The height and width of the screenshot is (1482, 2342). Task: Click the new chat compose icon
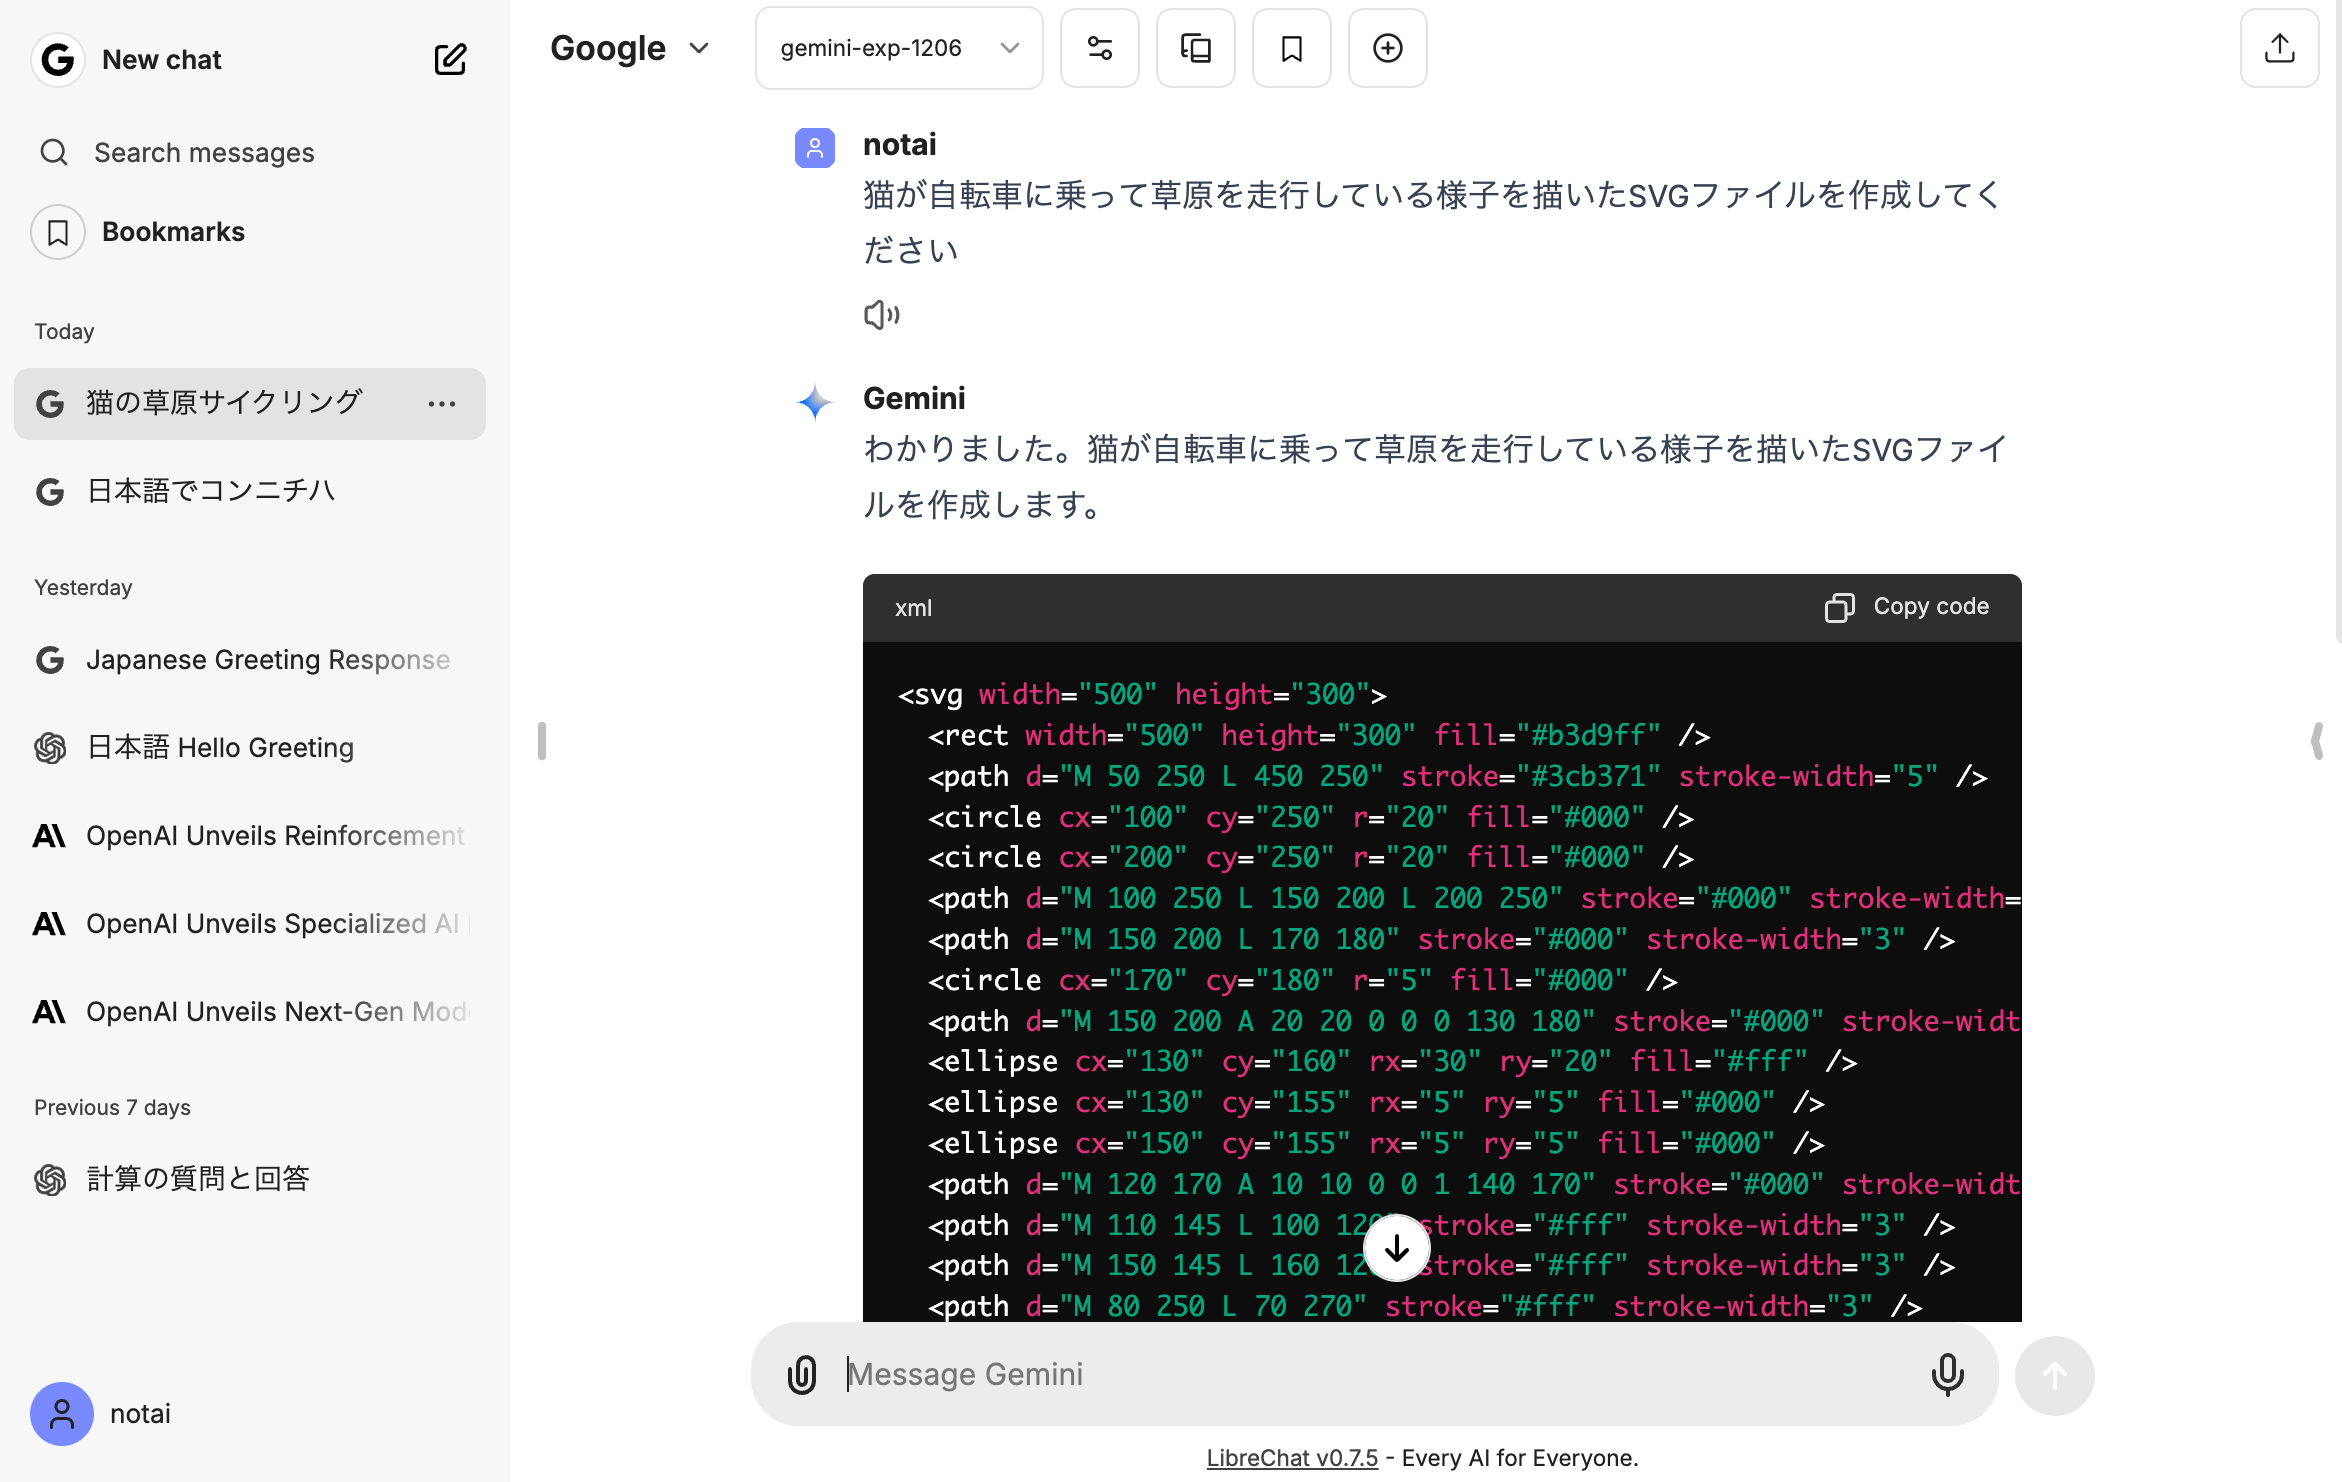(x=450, y=59)
